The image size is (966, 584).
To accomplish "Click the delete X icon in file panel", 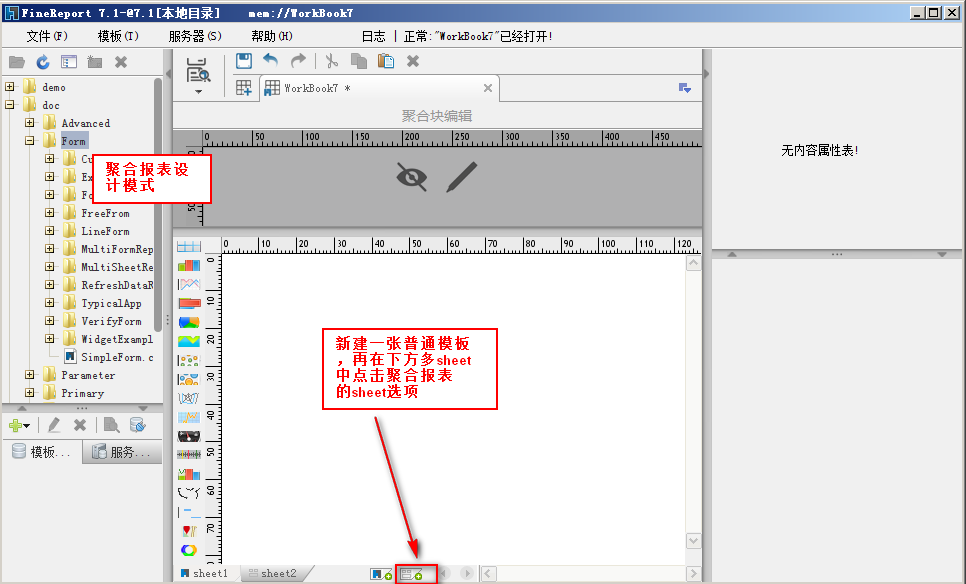I will 121,62.
